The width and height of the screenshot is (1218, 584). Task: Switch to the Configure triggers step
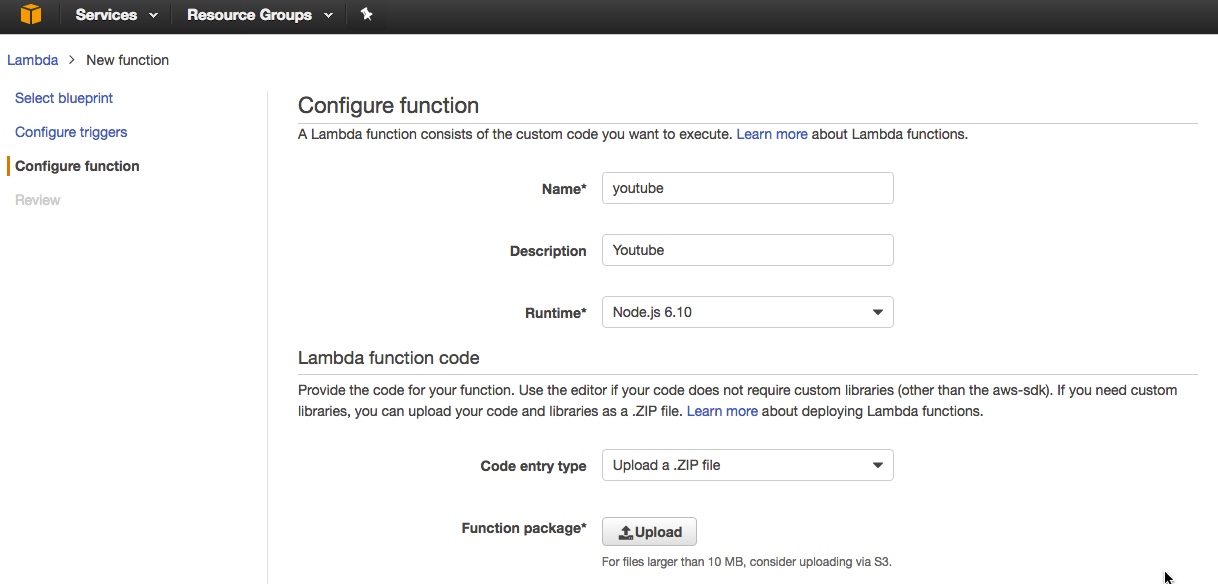[71, 132]
